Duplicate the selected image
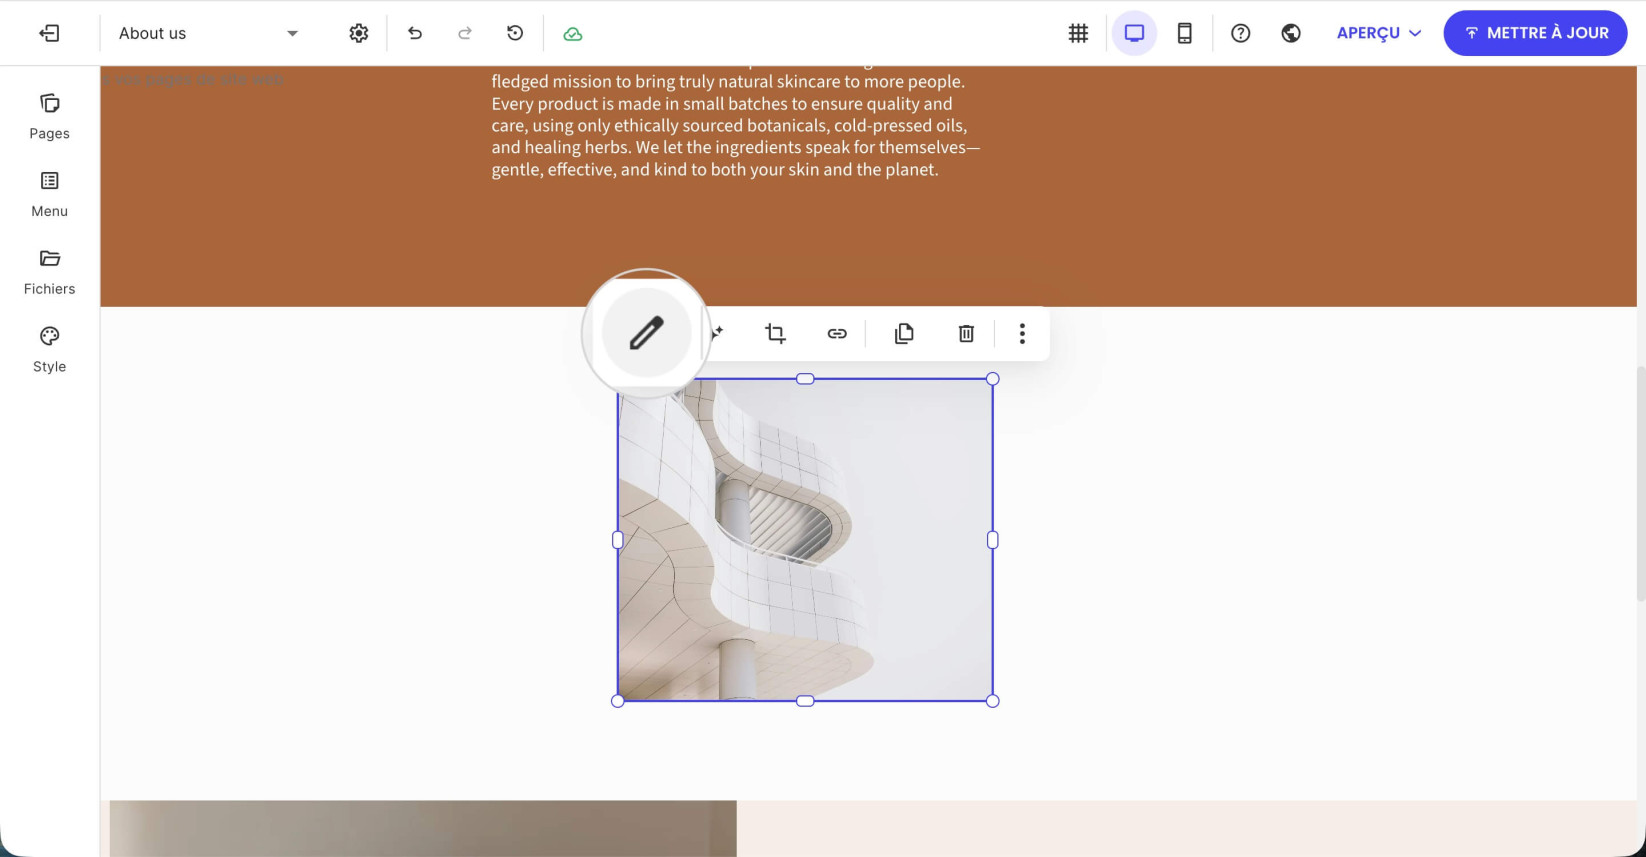The width and height of the screenshot is (1646, 857). pos(904,333)
